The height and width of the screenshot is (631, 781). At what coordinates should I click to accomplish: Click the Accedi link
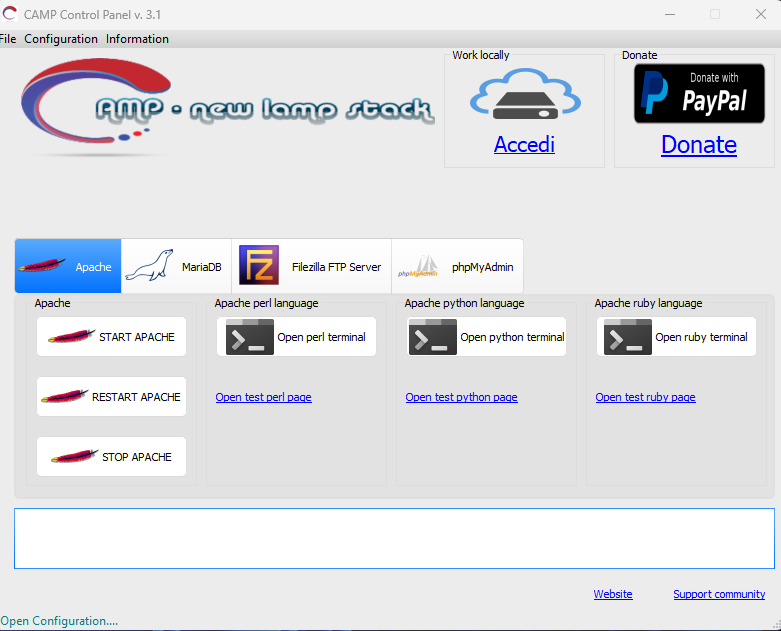(x=524, y=145)
